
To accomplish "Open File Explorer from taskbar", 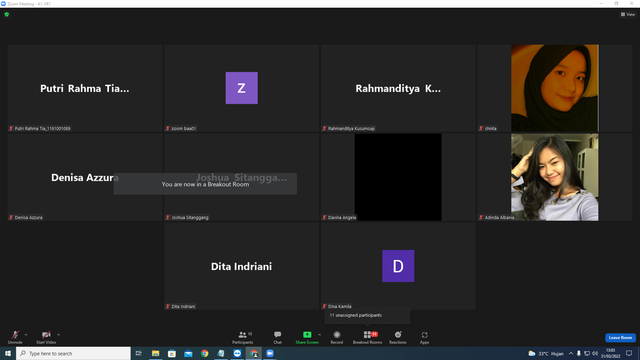I will (x=156, y=353).
